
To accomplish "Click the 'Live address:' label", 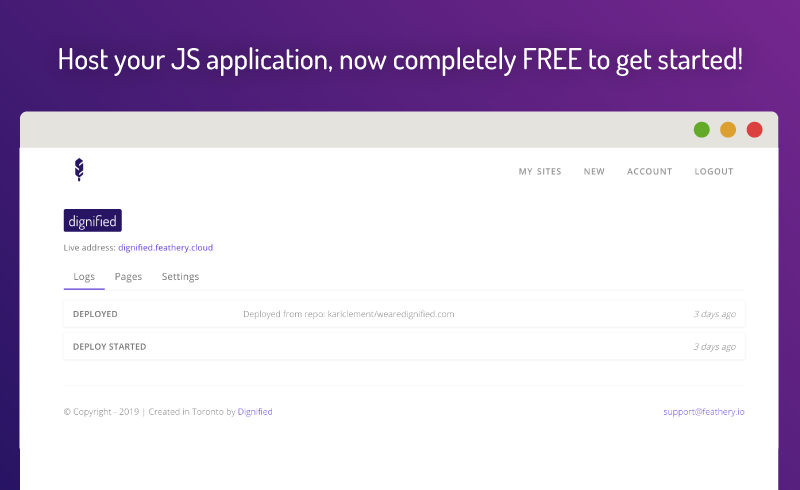I will (90, 248).
